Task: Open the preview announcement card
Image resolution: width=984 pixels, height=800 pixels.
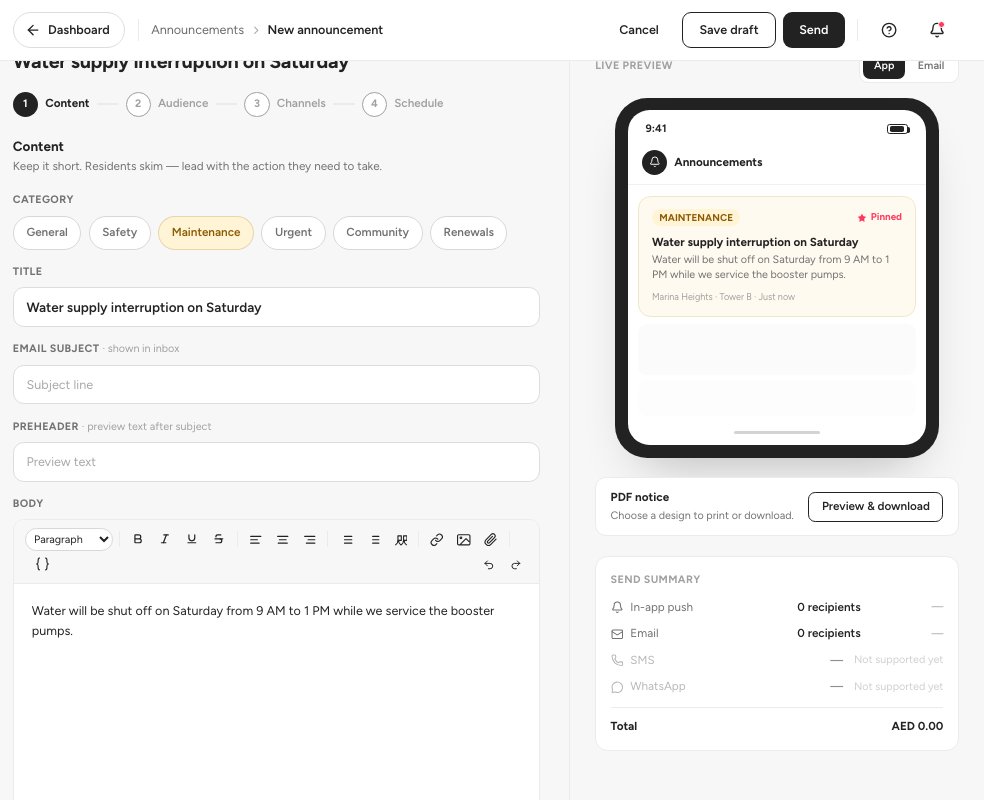Action: pyautogui.click(x=777, y=257)
